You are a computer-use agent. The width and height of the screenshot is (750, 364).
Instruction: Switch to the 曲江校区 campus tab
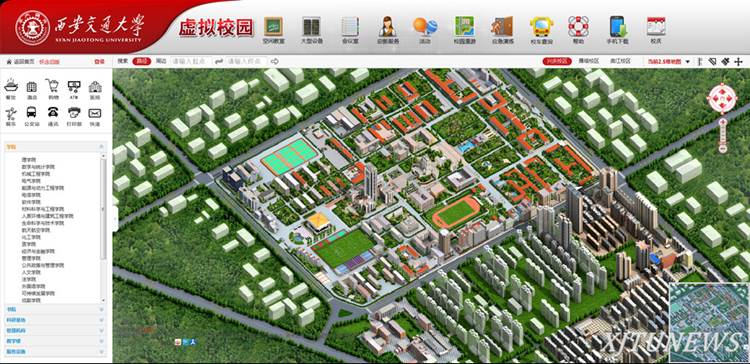point(619,61)
